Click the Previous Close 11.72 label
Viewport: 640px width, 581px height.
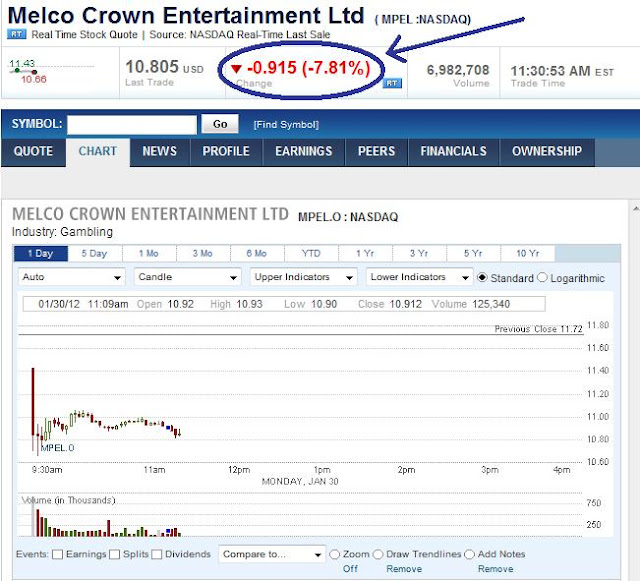click(538, 329)
